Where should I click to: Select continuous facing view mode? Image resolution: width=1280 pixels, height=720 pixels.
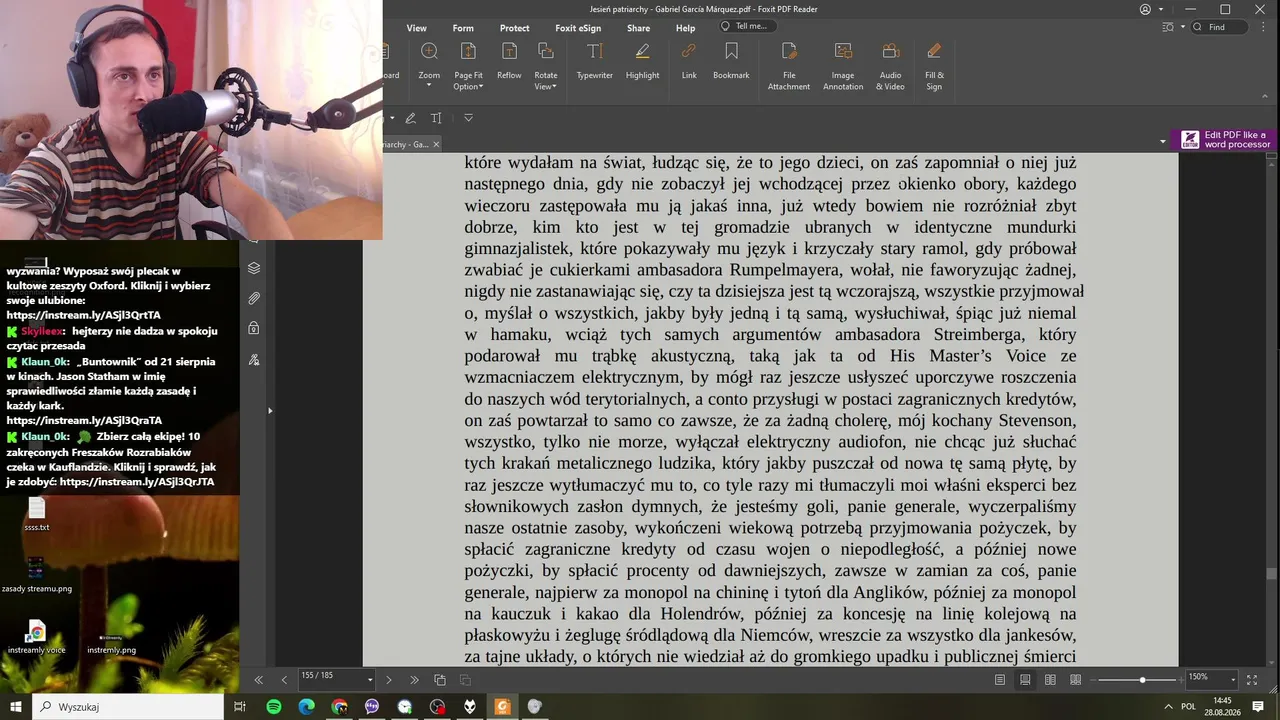click(x=1075, y=680)
